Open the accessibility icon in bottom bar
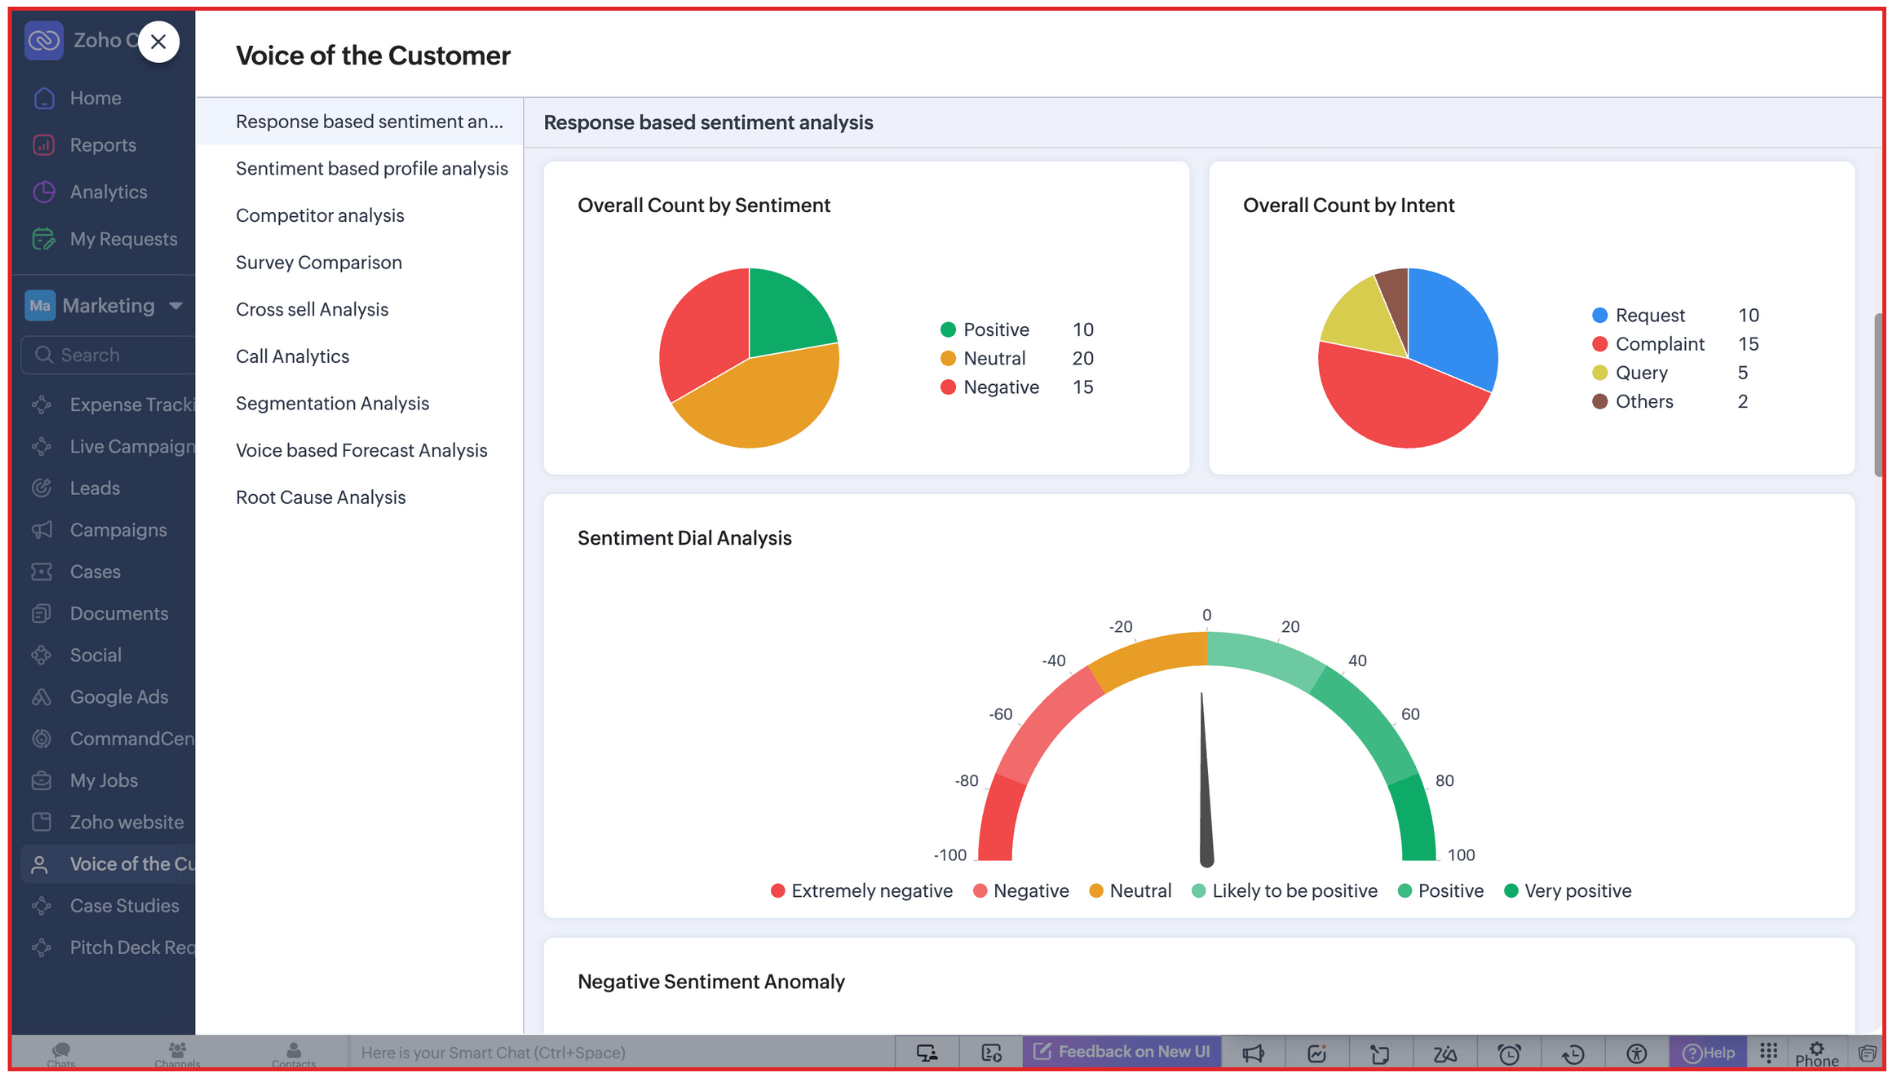 [x=1636, y=1053]
